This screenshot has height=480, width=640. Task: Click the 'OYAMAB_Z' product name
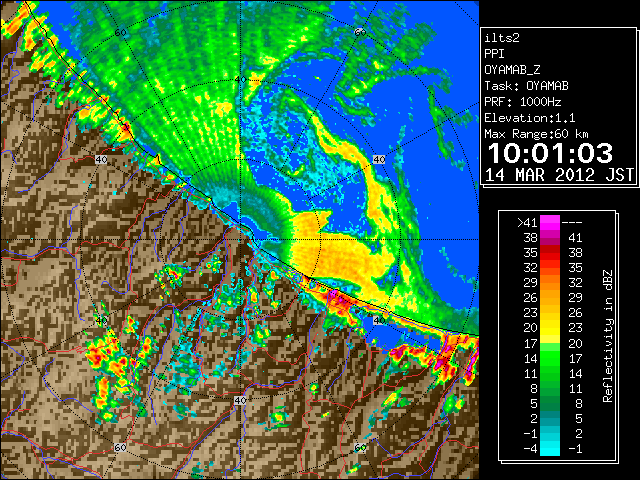[512, 70]
